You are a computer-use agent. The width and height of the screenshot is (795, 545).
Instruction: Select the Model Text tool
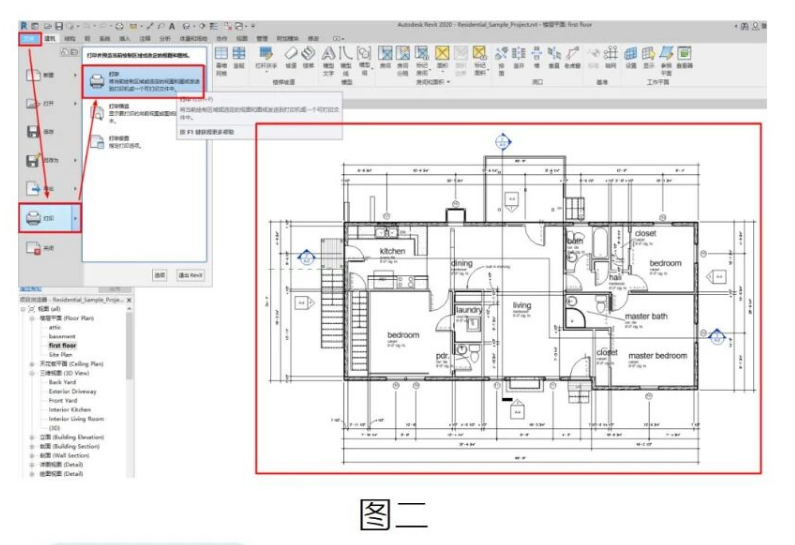point(329,61)
